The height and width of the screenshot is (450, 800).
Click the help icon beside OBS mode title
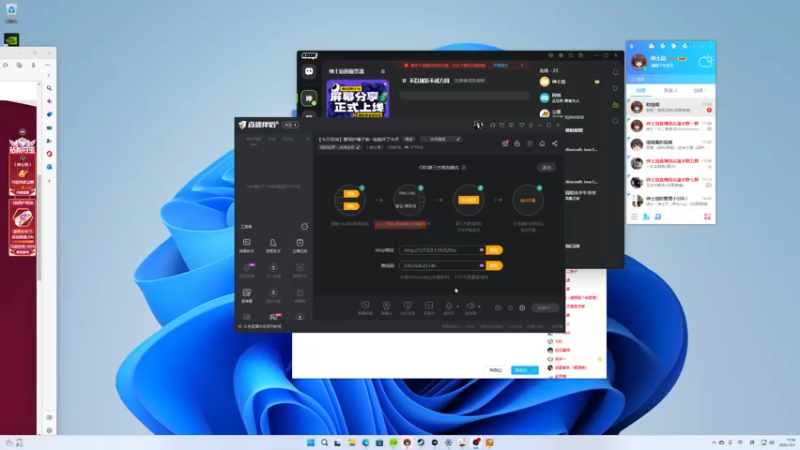click(x=464, y=167)
